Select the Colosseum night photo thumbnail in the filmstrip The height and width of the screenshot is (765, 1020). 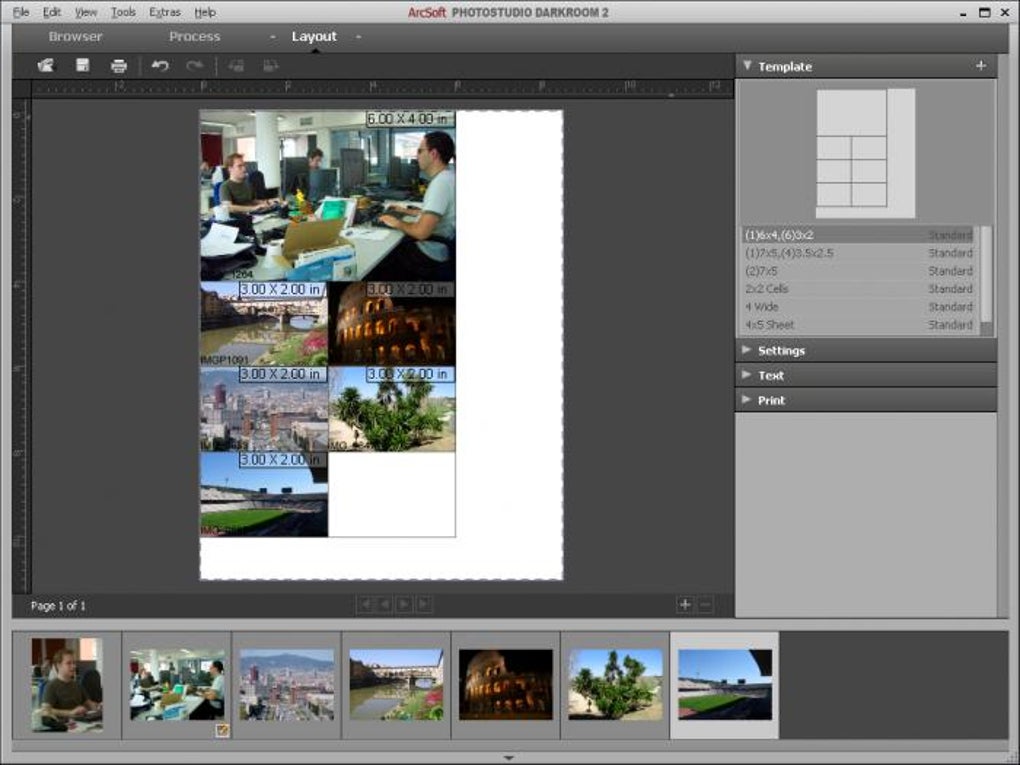point(505,684)
